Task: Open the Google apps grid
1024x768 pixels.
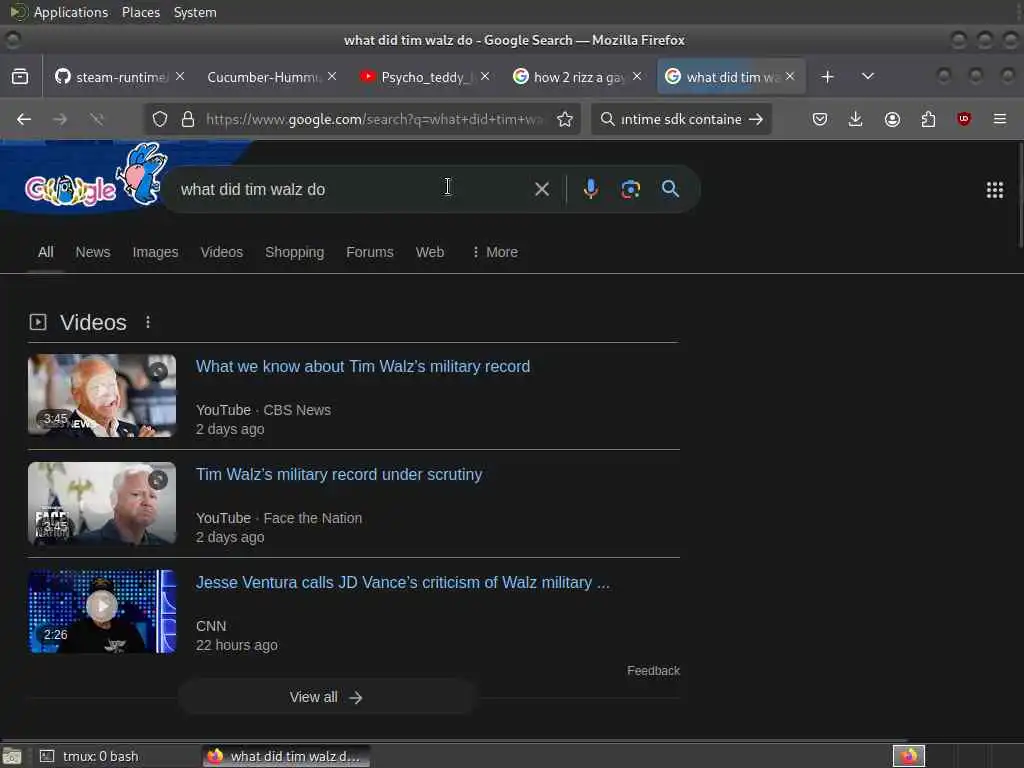Action: point(995,190)
